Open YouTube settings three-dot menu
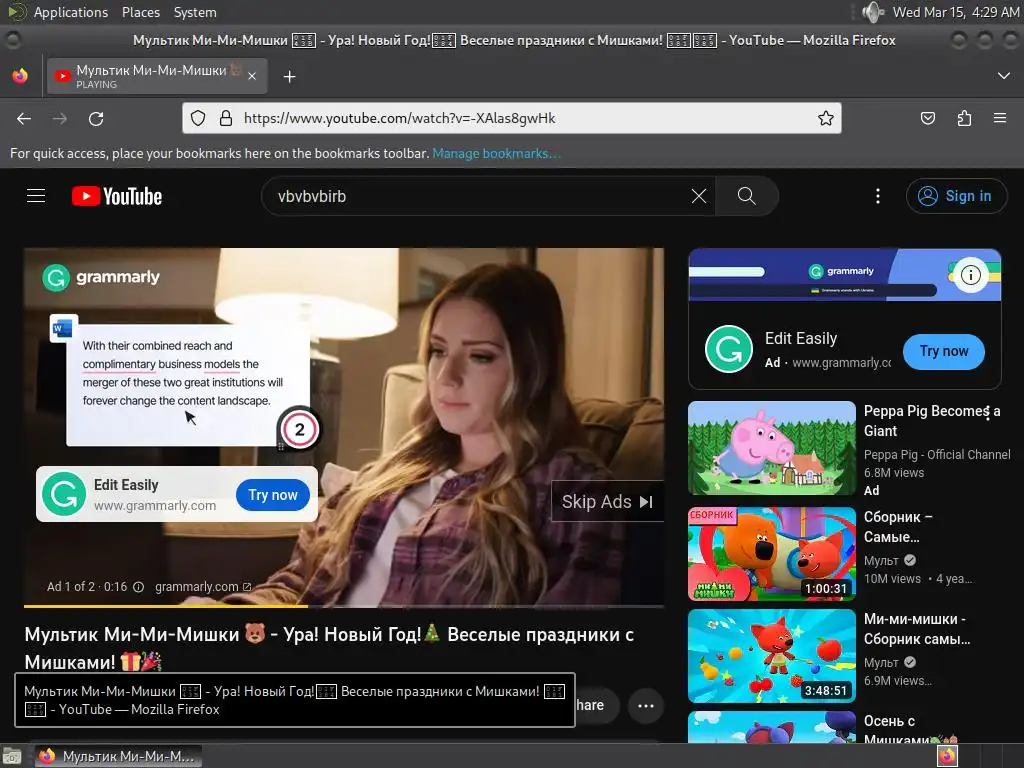Viewport: 1024px width, 768px height. point(878,196)
